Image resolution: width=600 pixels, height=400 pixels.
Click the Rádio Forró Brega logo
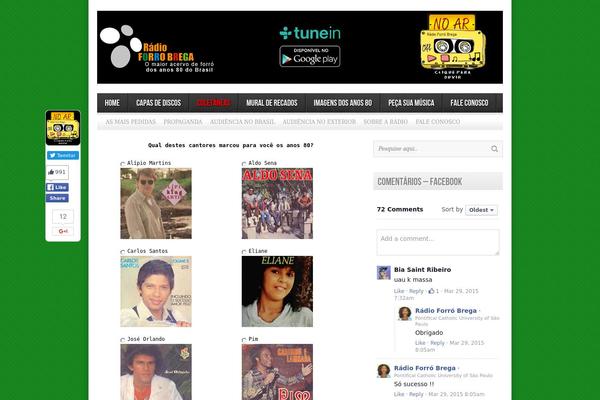[157, 49]
